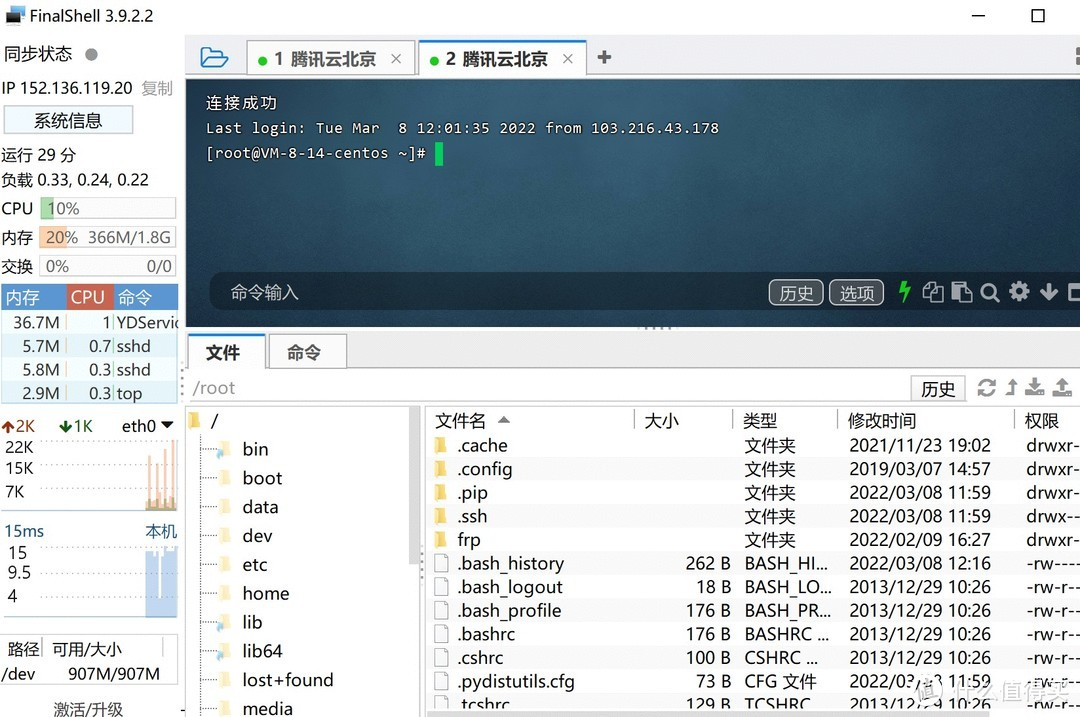Click the 命令输入 command input field
The width and height of the screenshot is (1080, 717).
pos(480,292)
